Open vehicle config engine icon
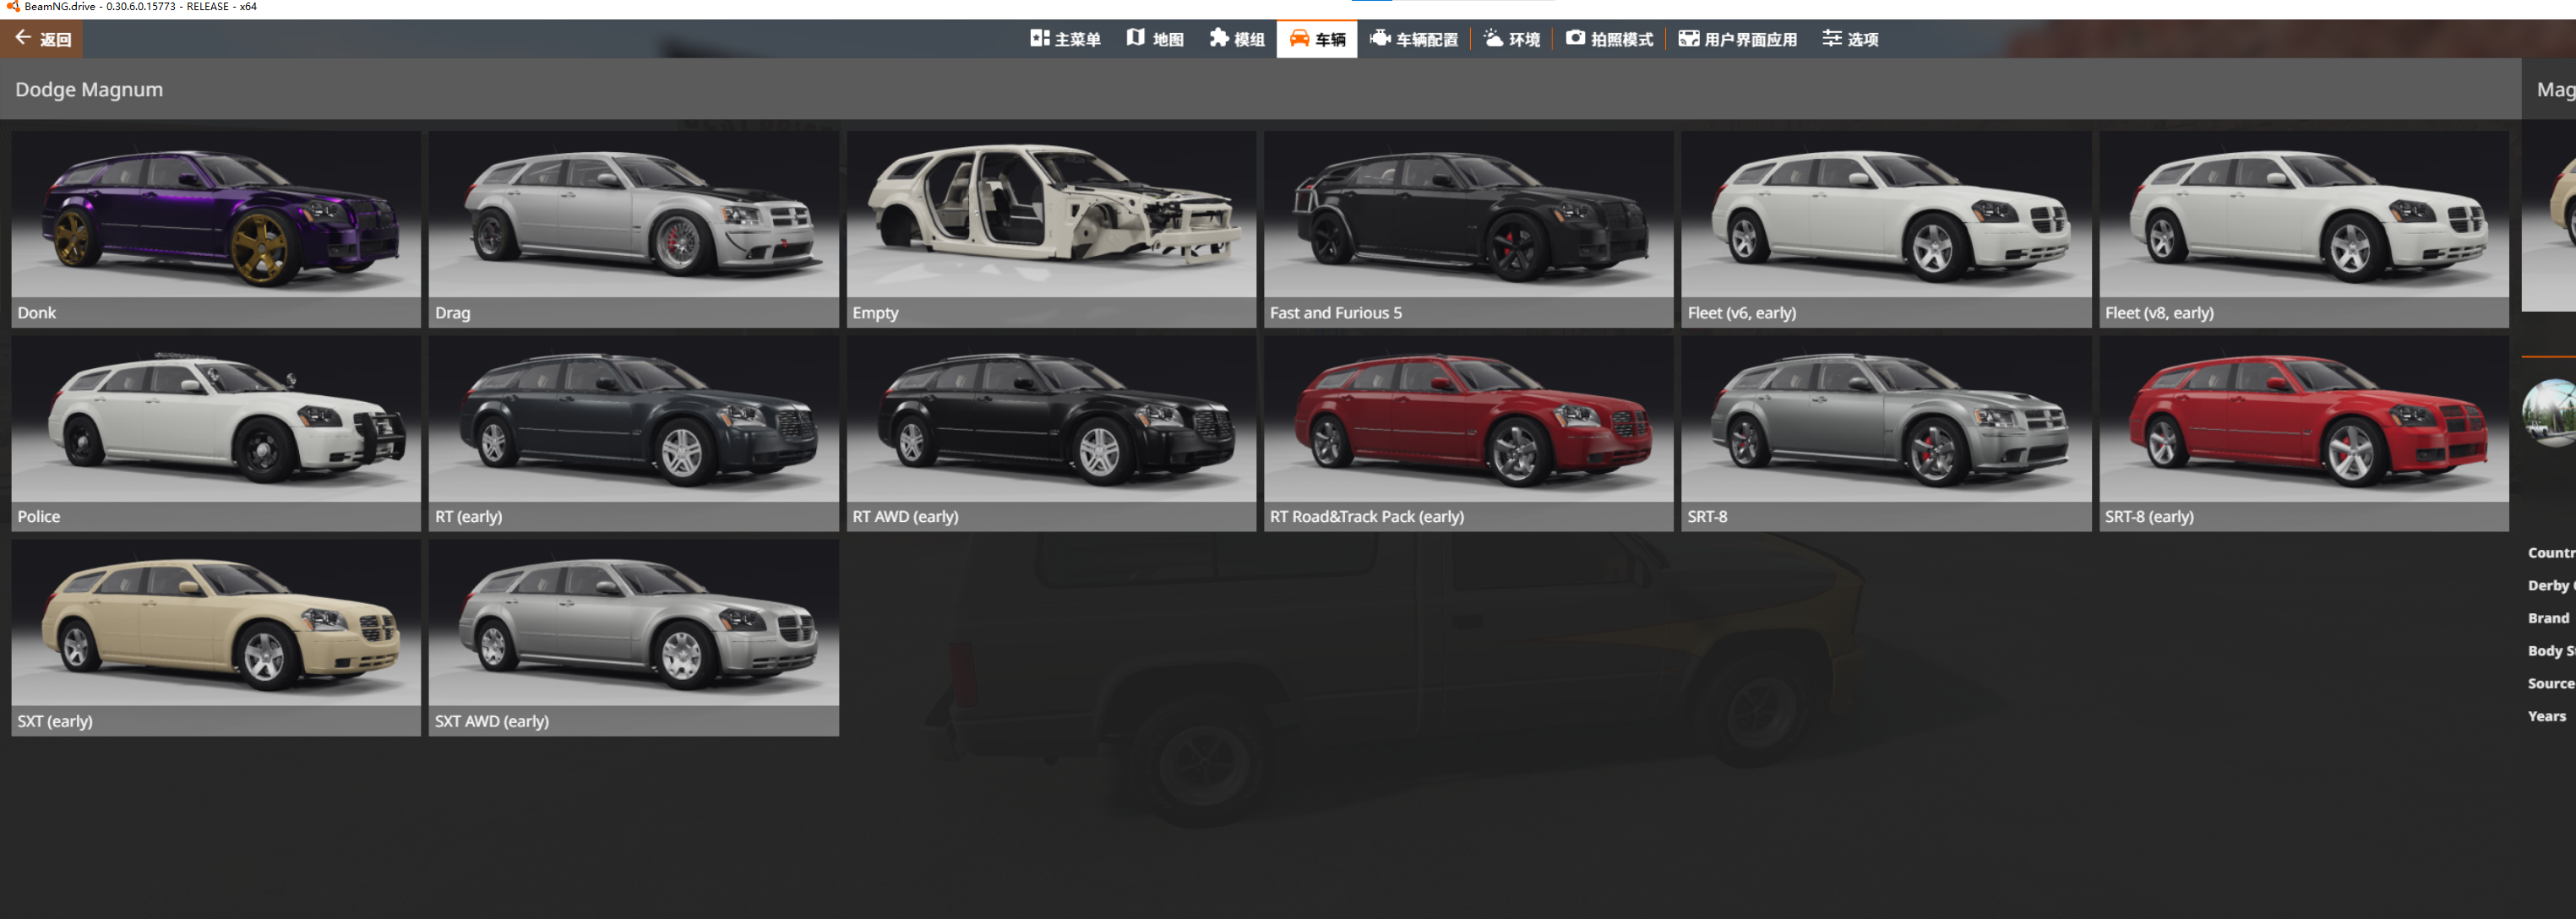The height and width of the screenshot is (919, 2576). [x=1380, y=38]
